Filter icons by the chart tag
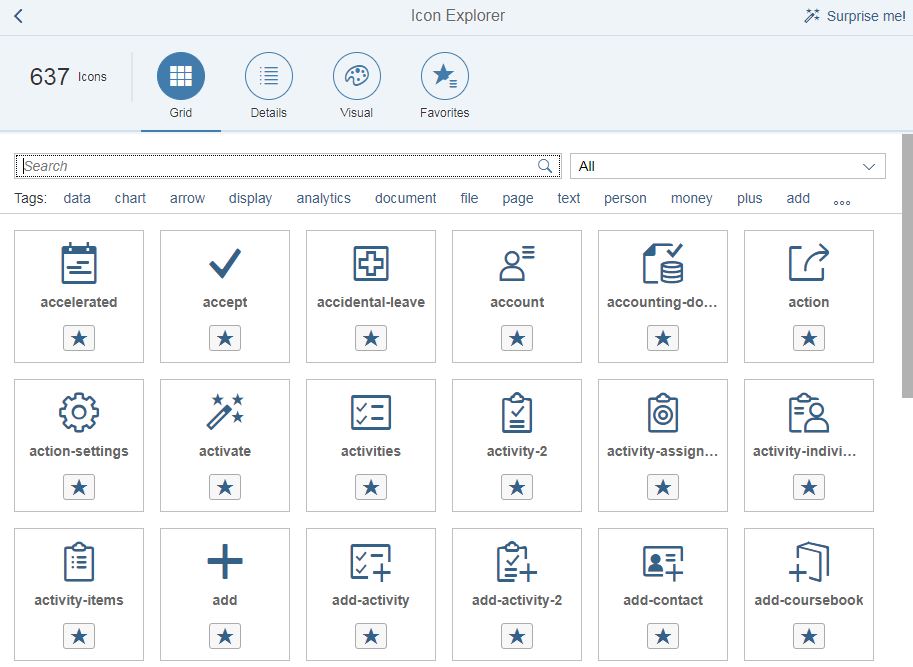 (130, 198)
